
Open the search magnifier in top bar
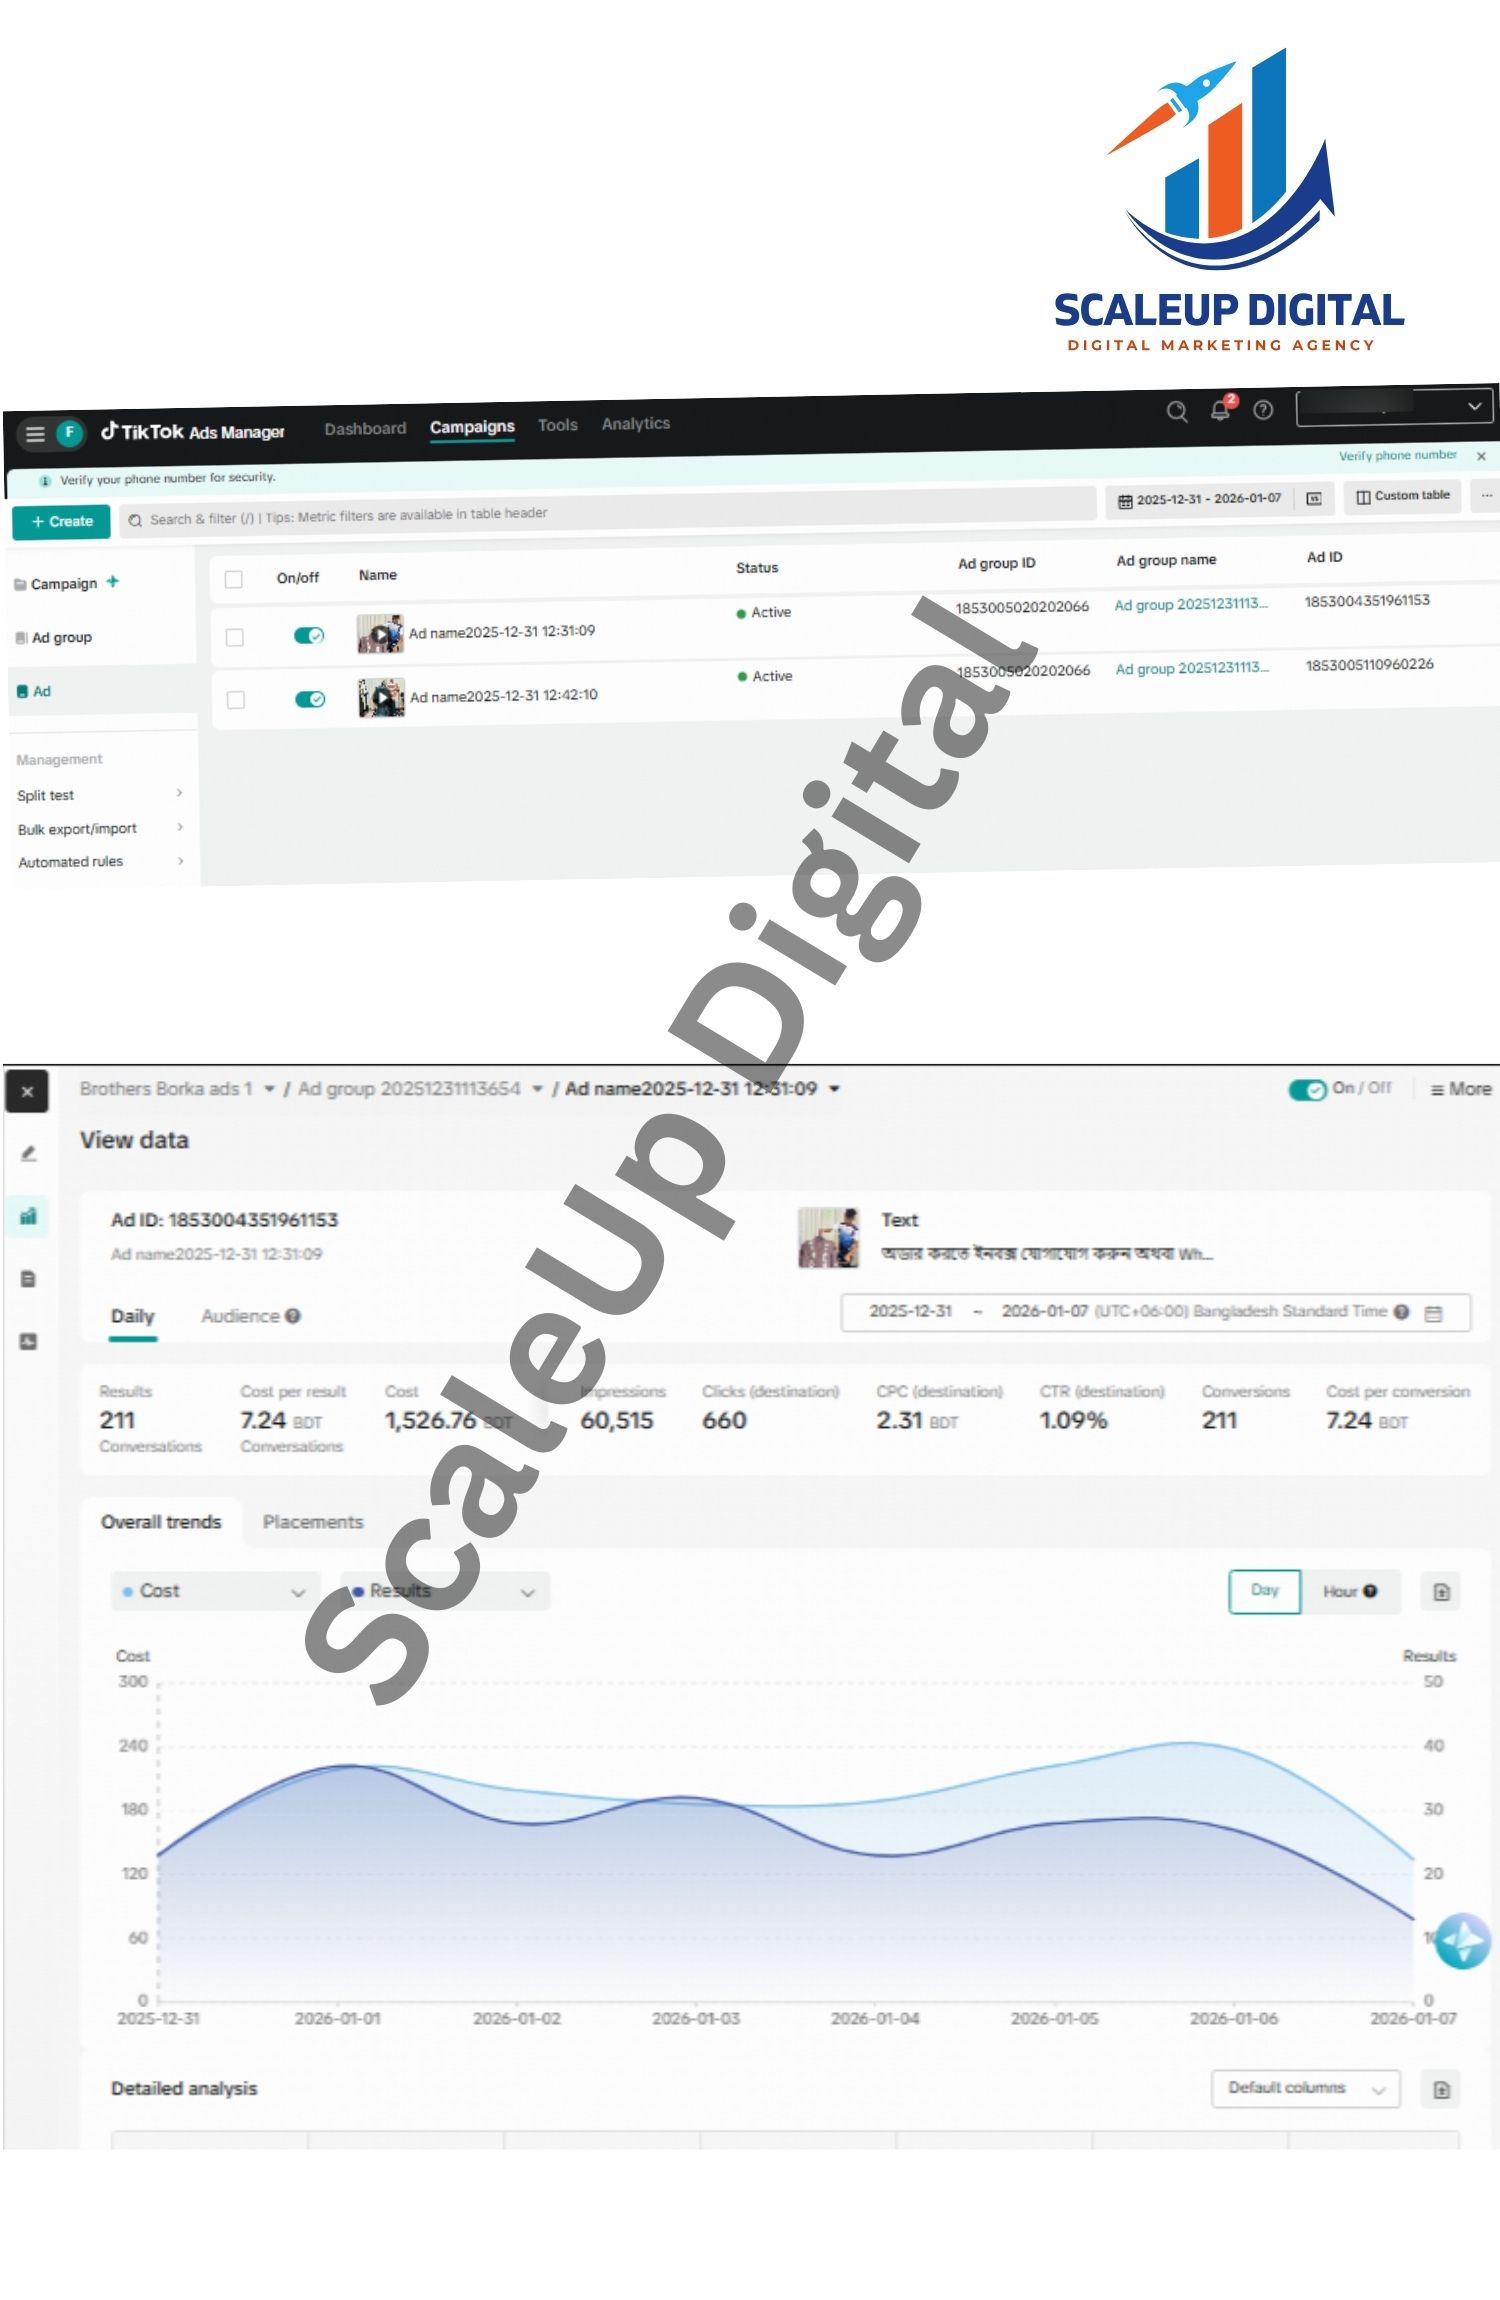[x=1177, y=411]
